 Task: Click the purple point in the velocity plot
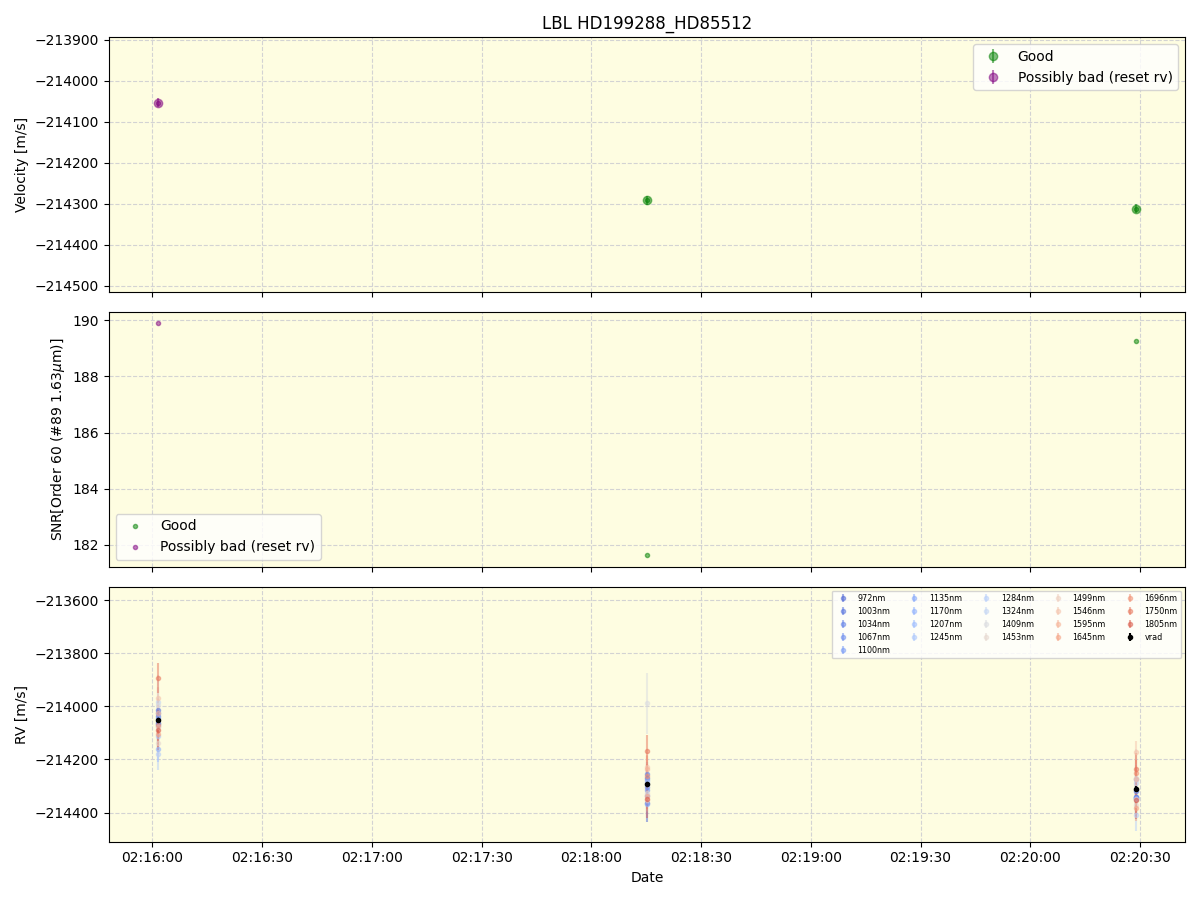tap(158, 103)
